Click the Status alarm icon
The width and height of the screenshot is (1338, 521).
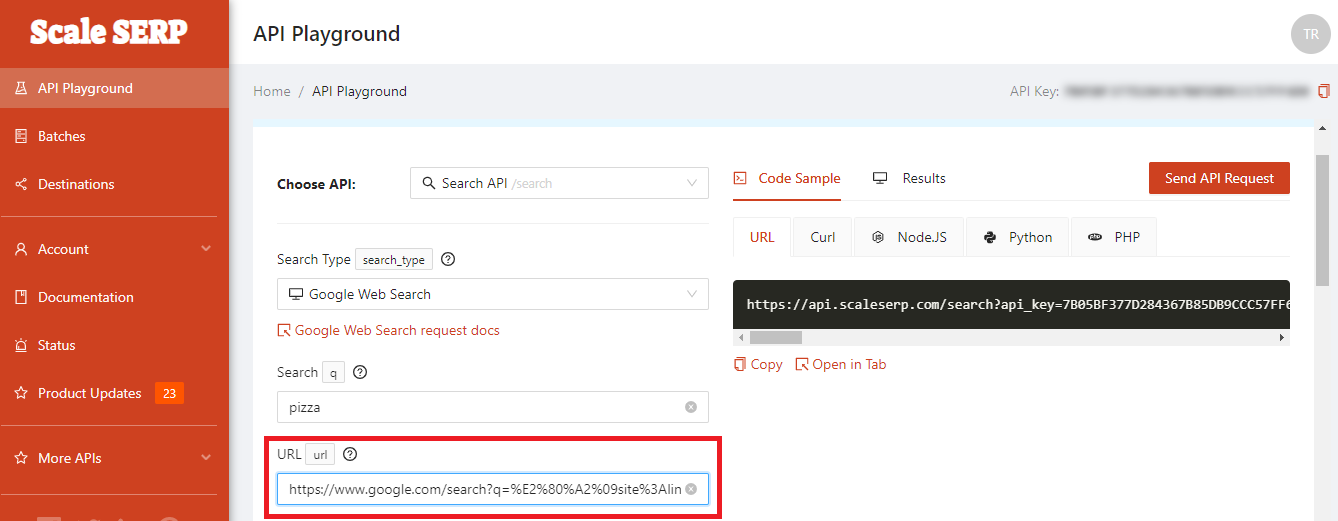pyautogui.click(x=21, y=345)
